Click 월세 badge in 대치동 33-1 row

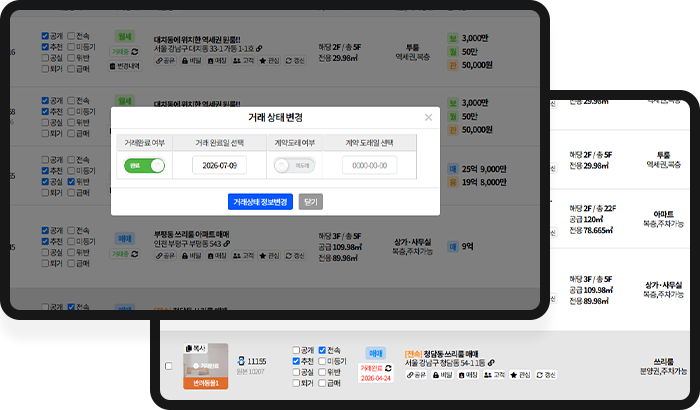tap(125, 36)
